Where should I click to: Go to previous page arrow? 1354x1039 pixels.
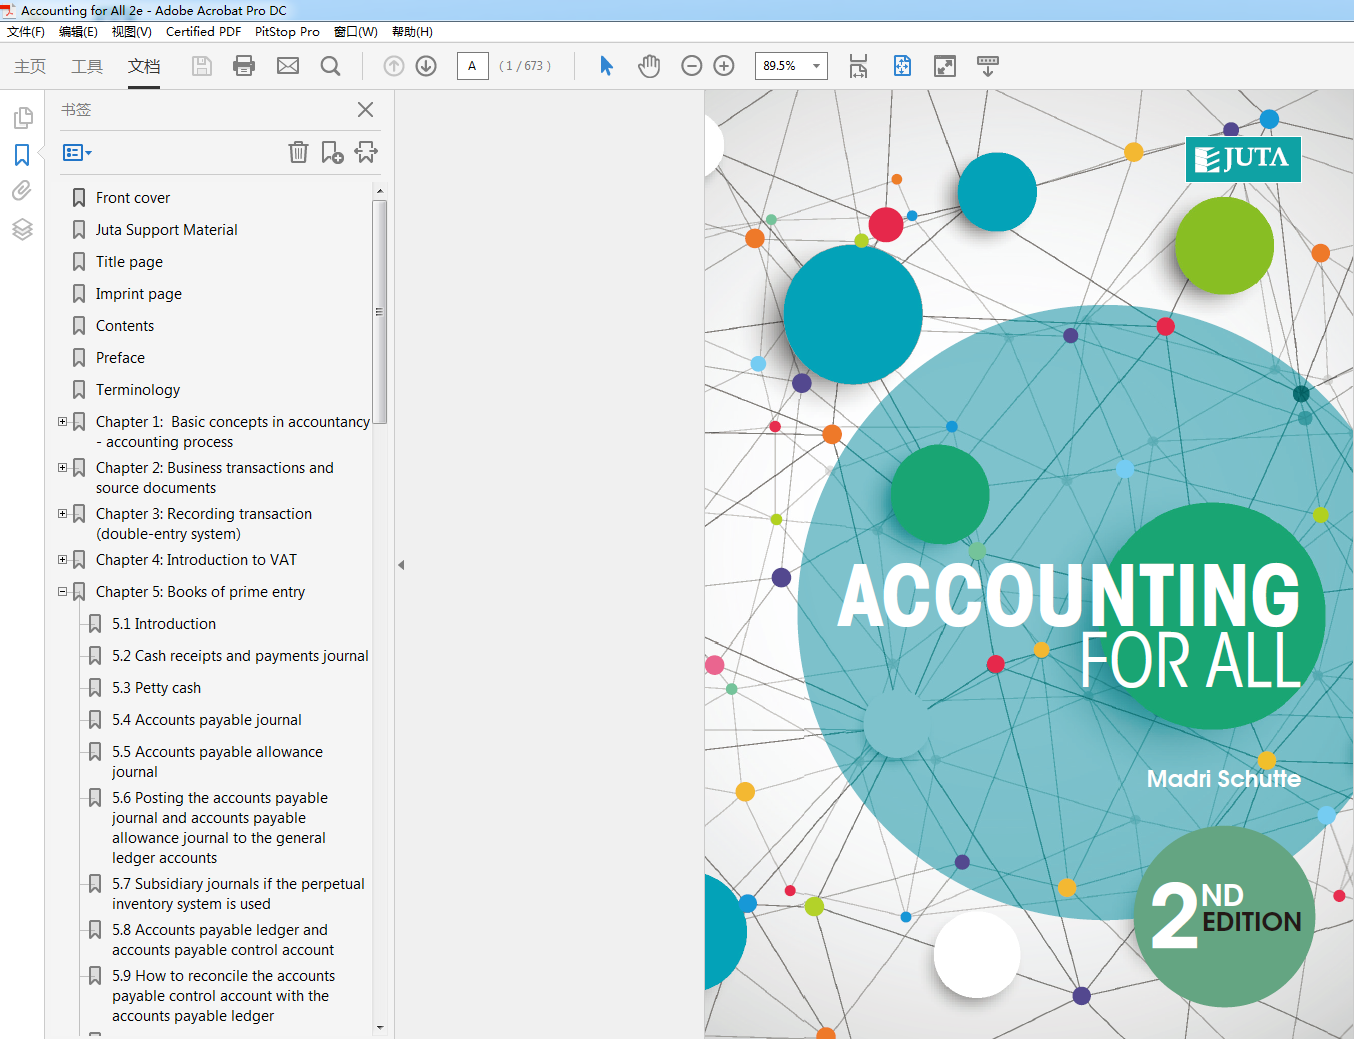(394, 66)
